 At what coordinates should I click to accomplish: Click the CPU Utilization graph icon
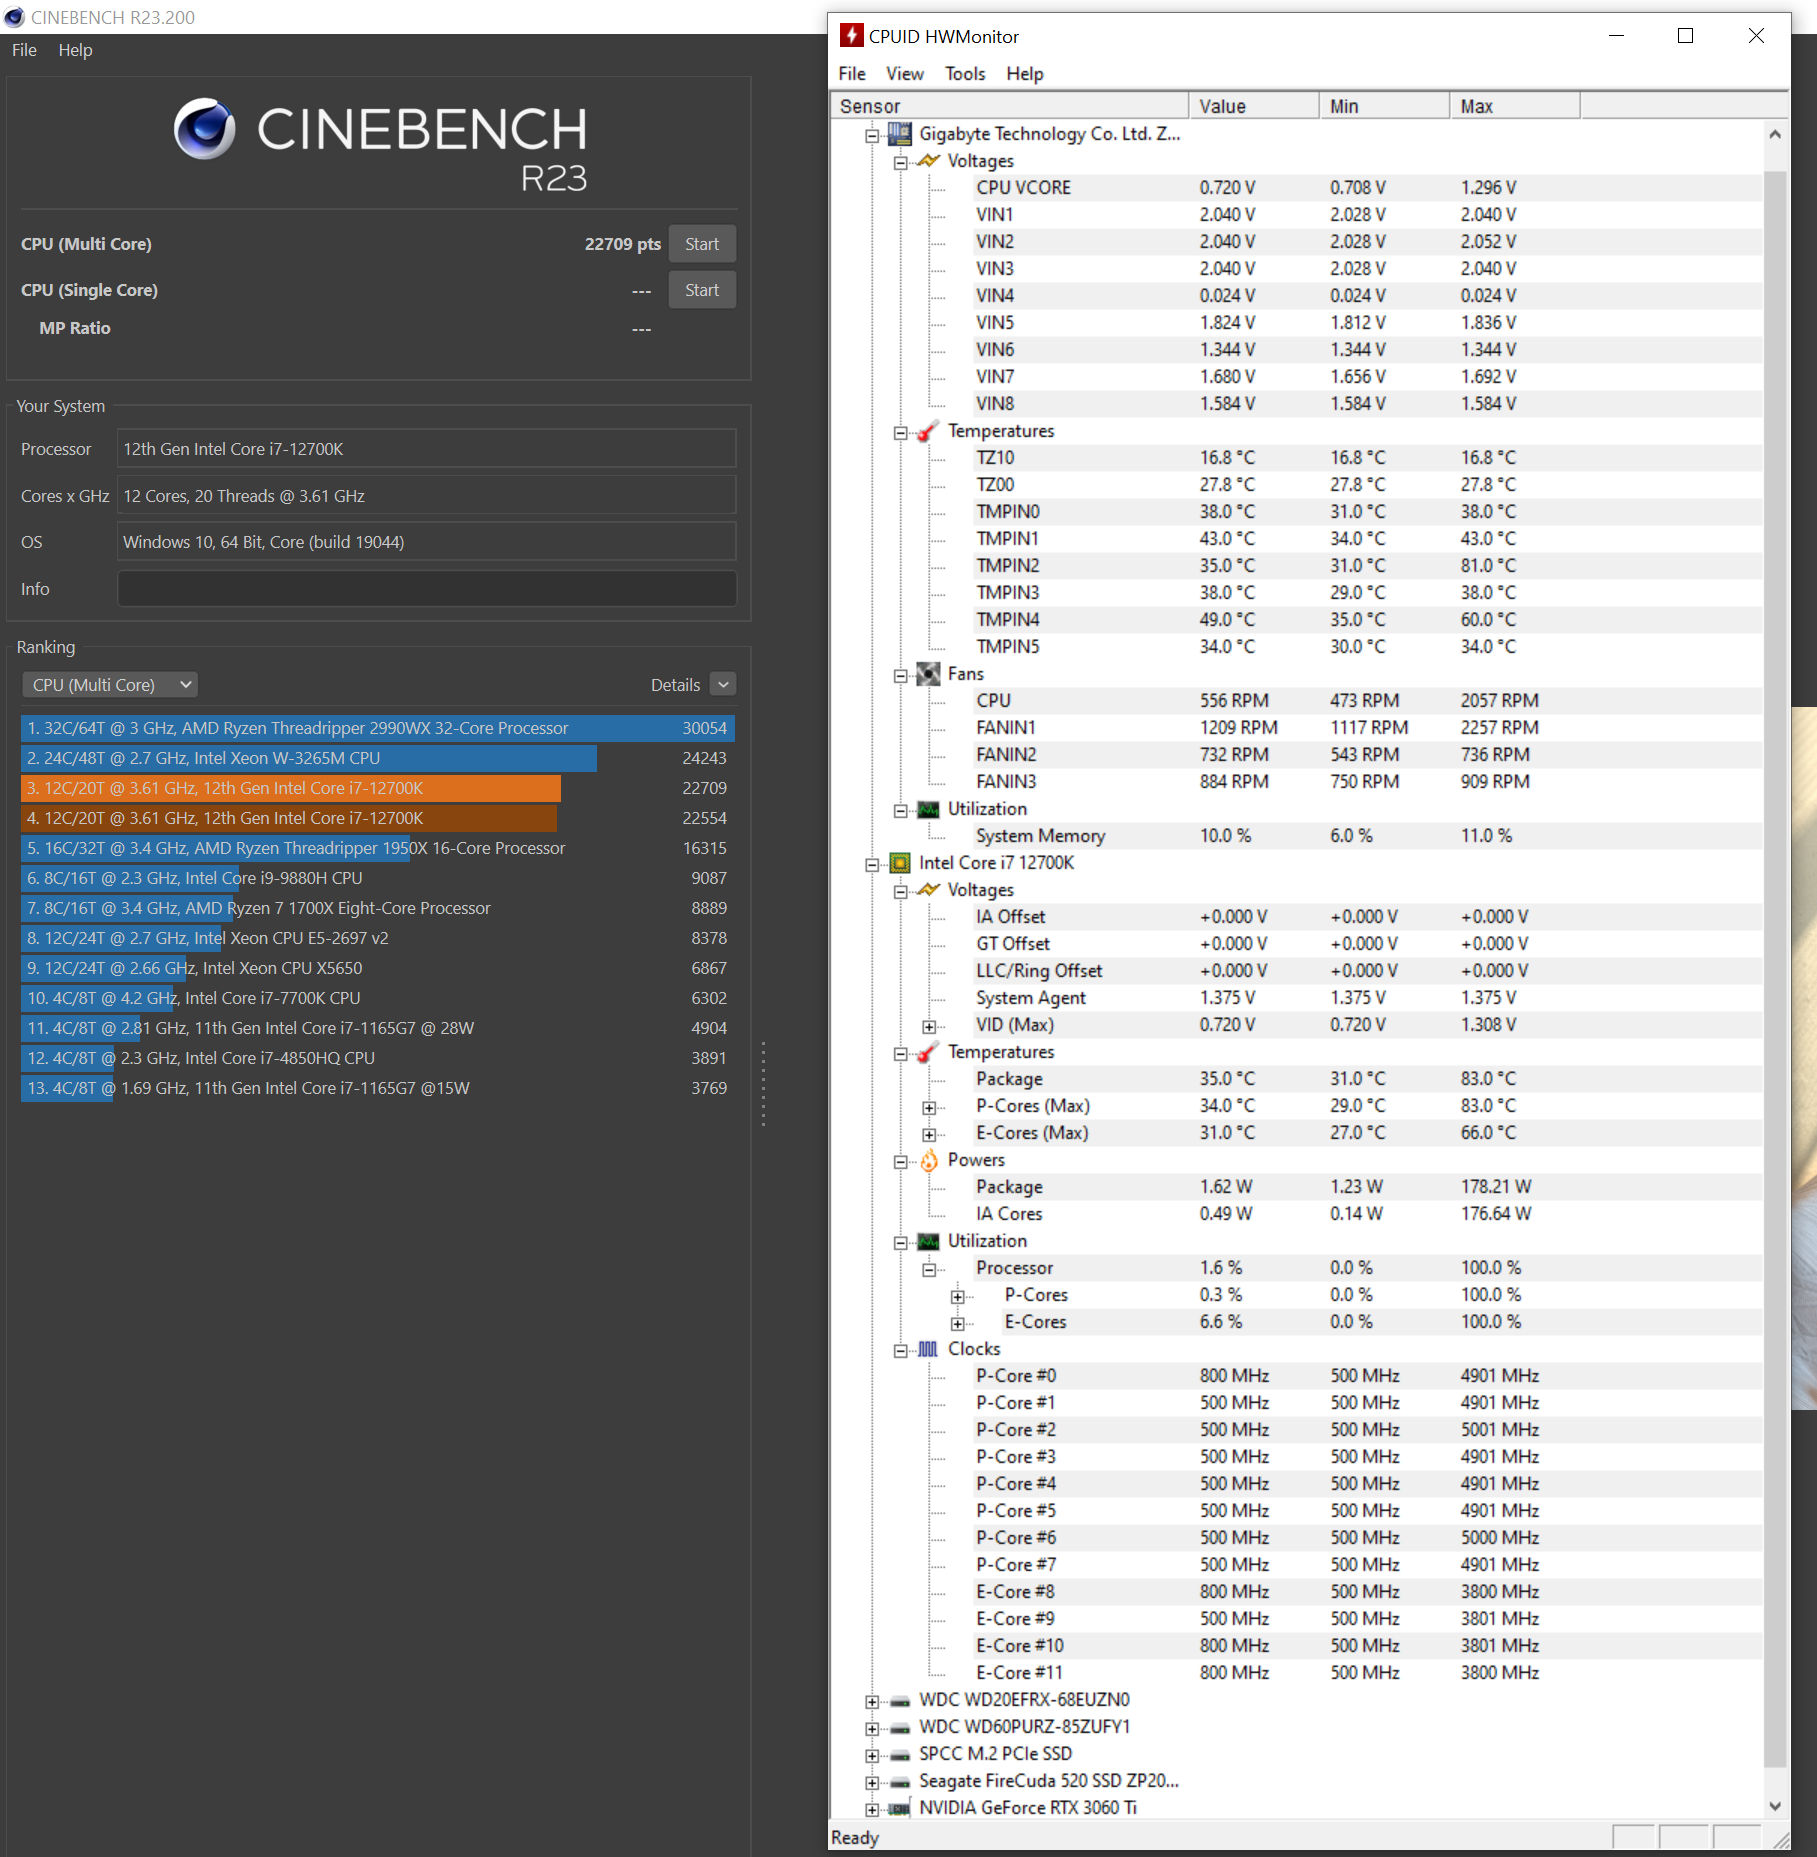click(929, 1241)
